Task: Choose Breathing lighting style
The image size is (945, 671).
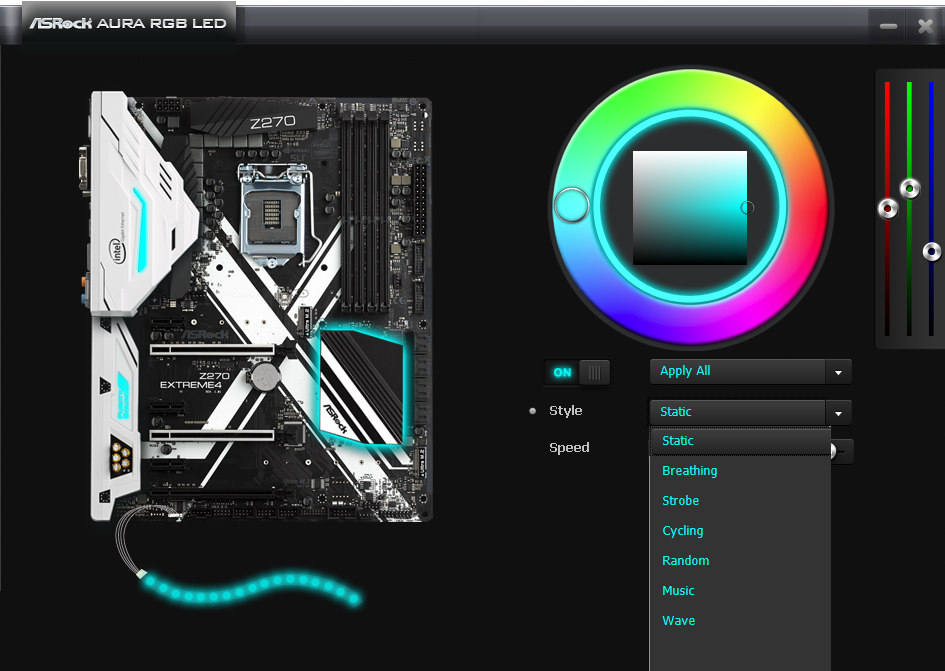Action: (740, 471)
